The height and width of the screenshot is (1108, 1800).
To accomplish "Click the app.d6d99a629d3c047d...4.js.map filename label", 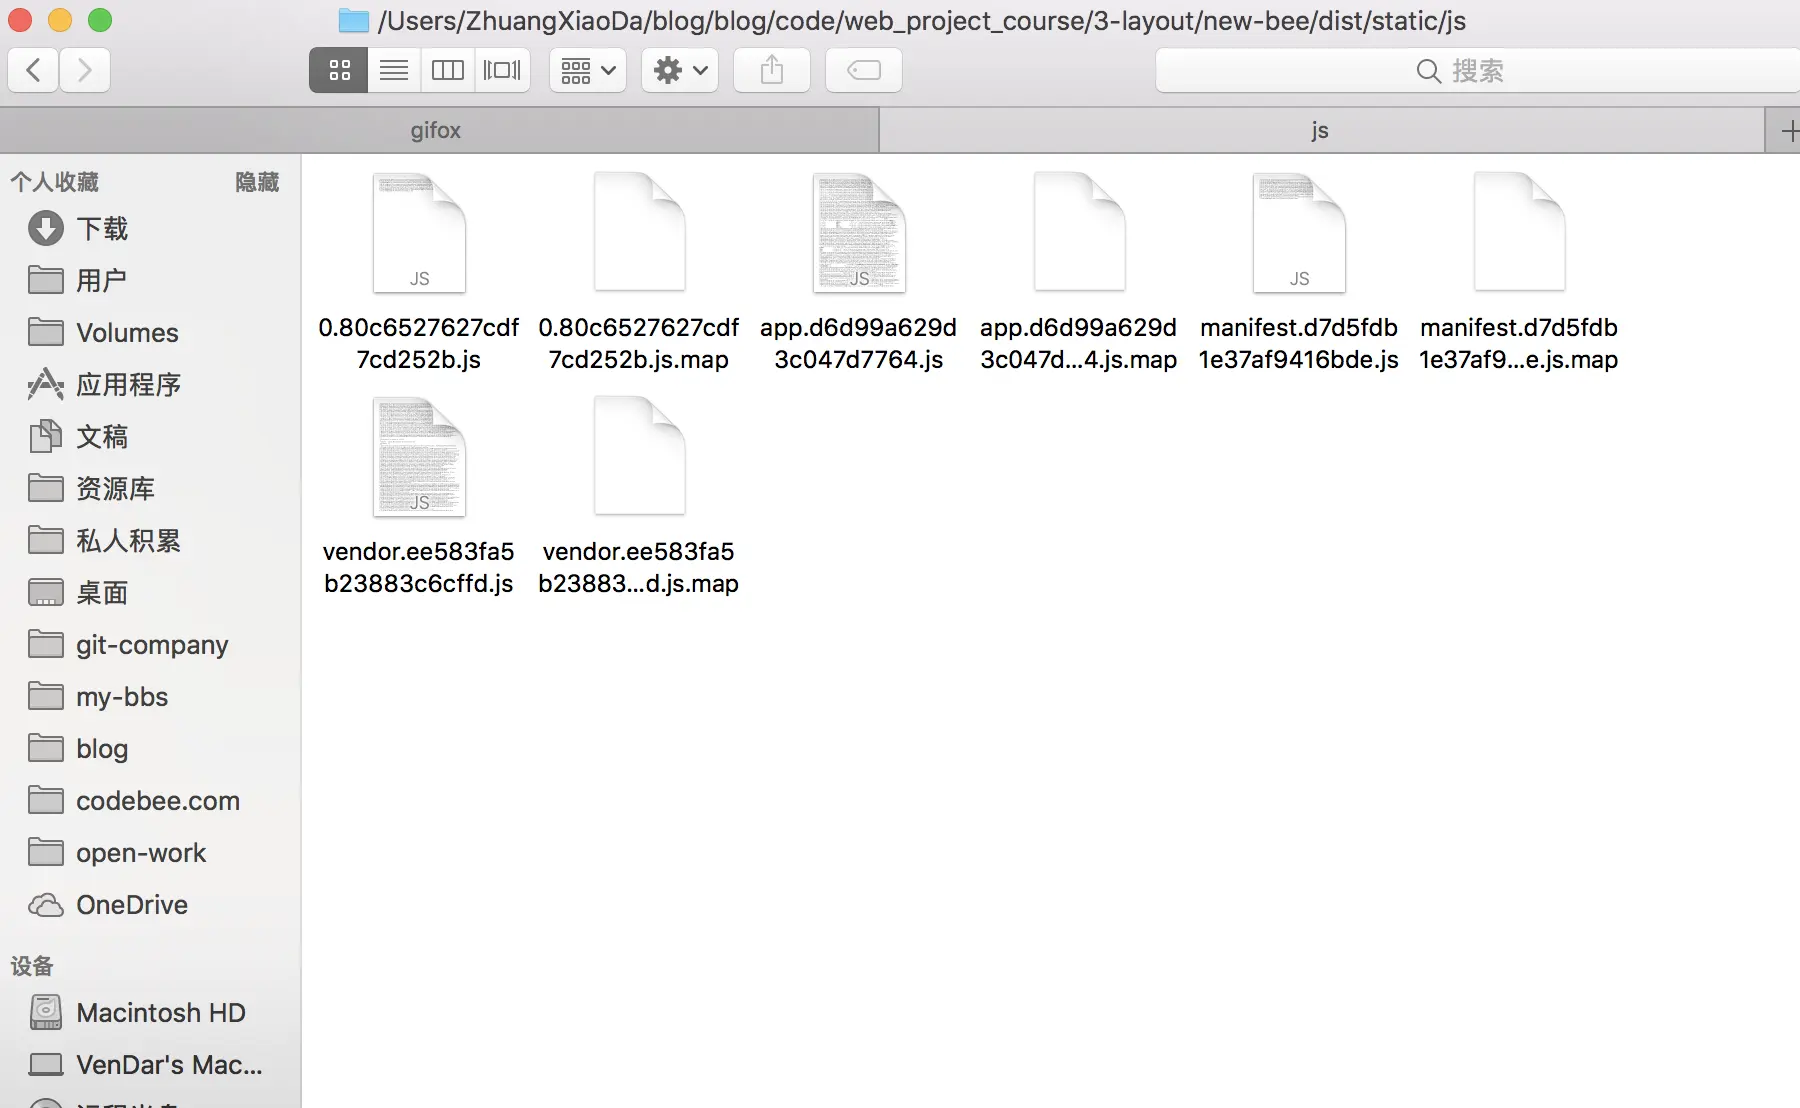I will 1079,343.
